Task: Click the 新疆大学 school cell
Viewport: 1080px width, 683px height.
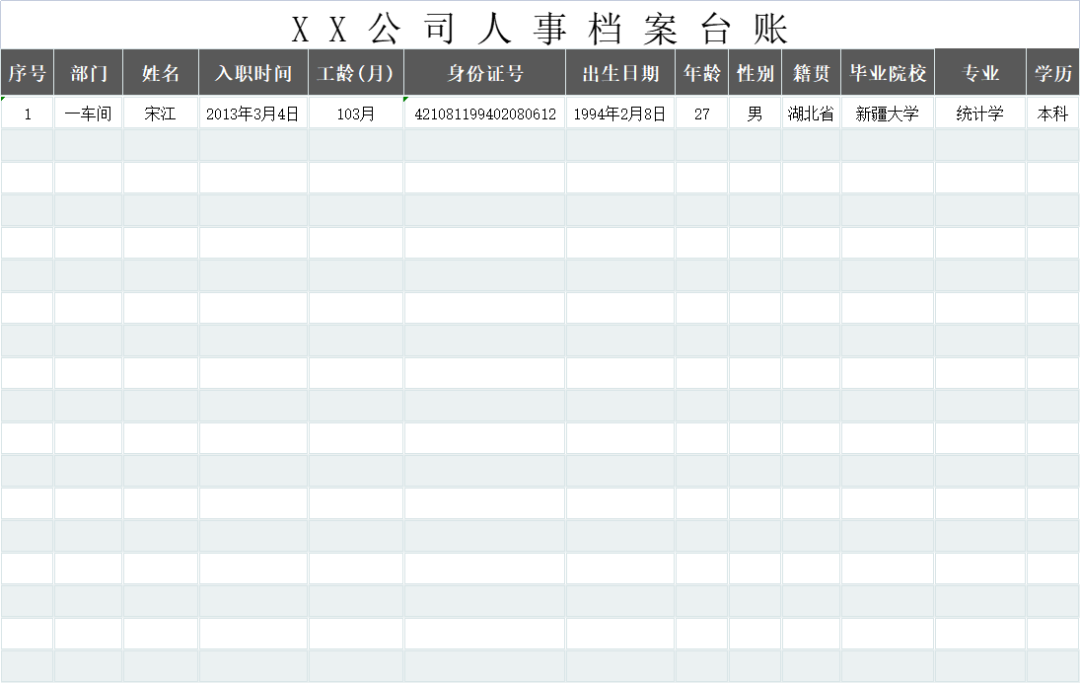Action: [x=887, y=113]
